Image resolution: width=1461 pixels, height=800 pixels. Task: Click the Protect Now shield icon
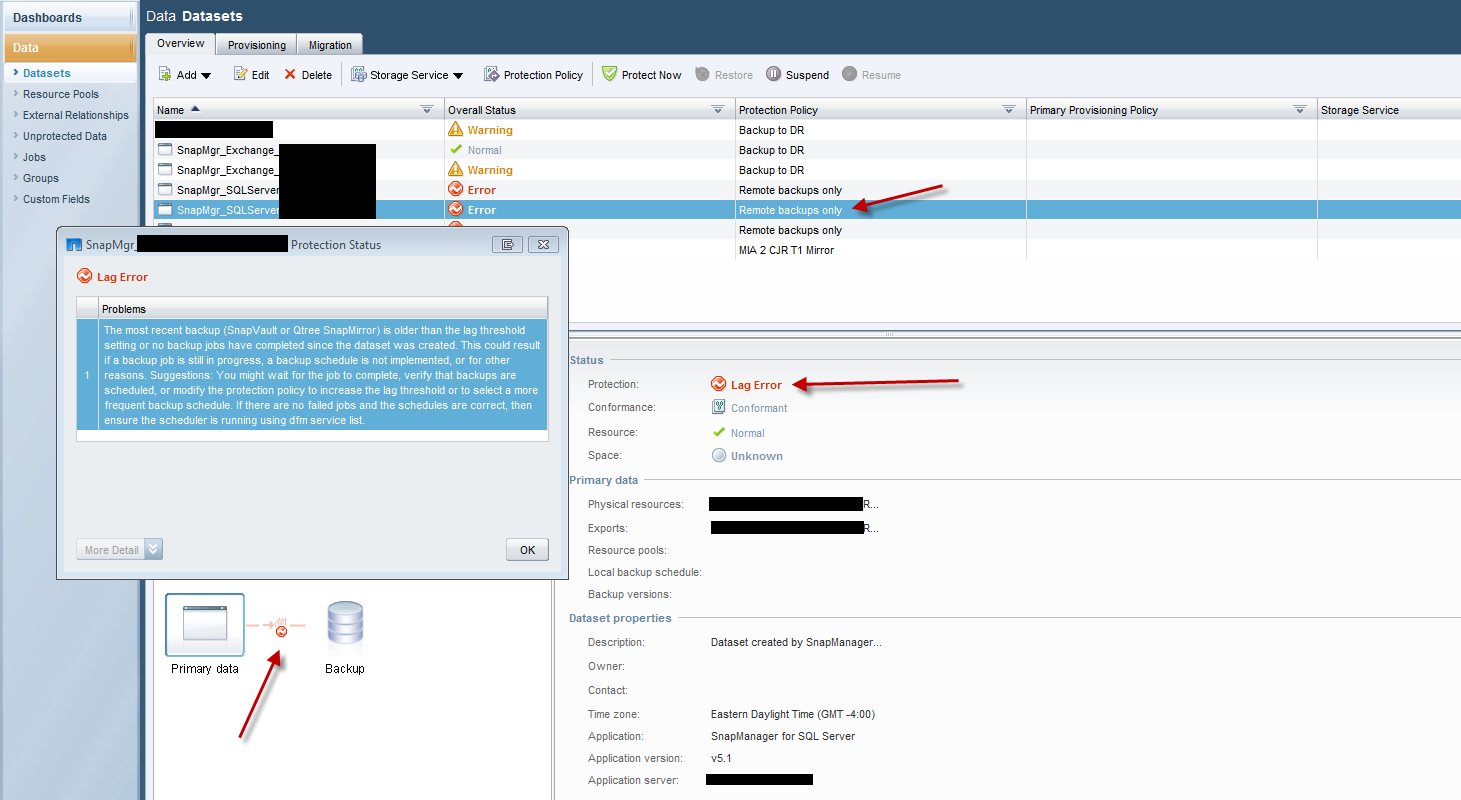pos(609,75)
